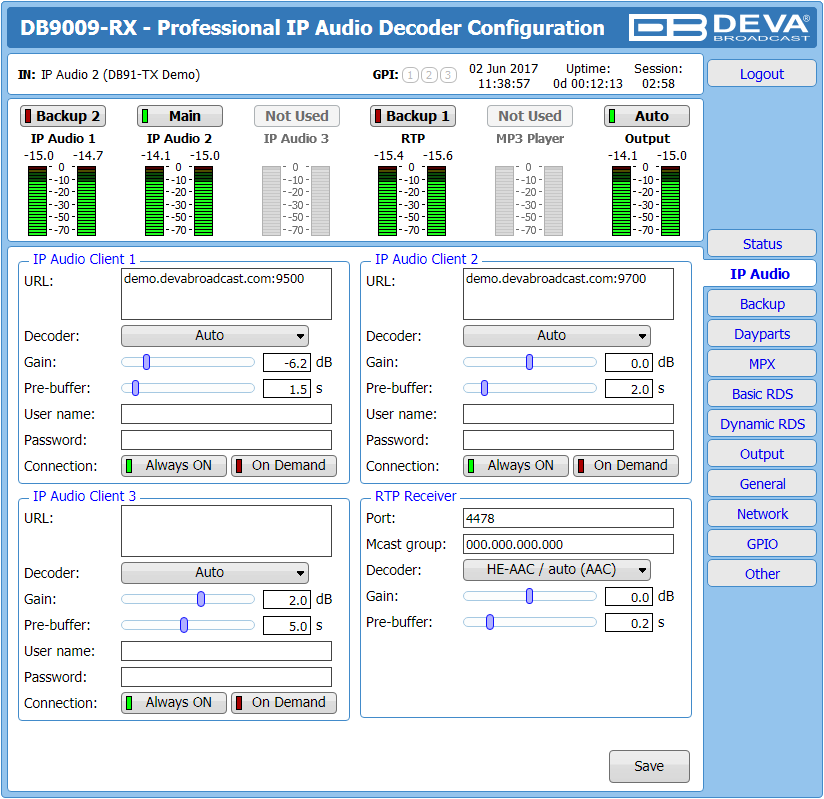Click the Client 3 Pre-buffer slider handle
824x799 pixels.
coord(184,626)
